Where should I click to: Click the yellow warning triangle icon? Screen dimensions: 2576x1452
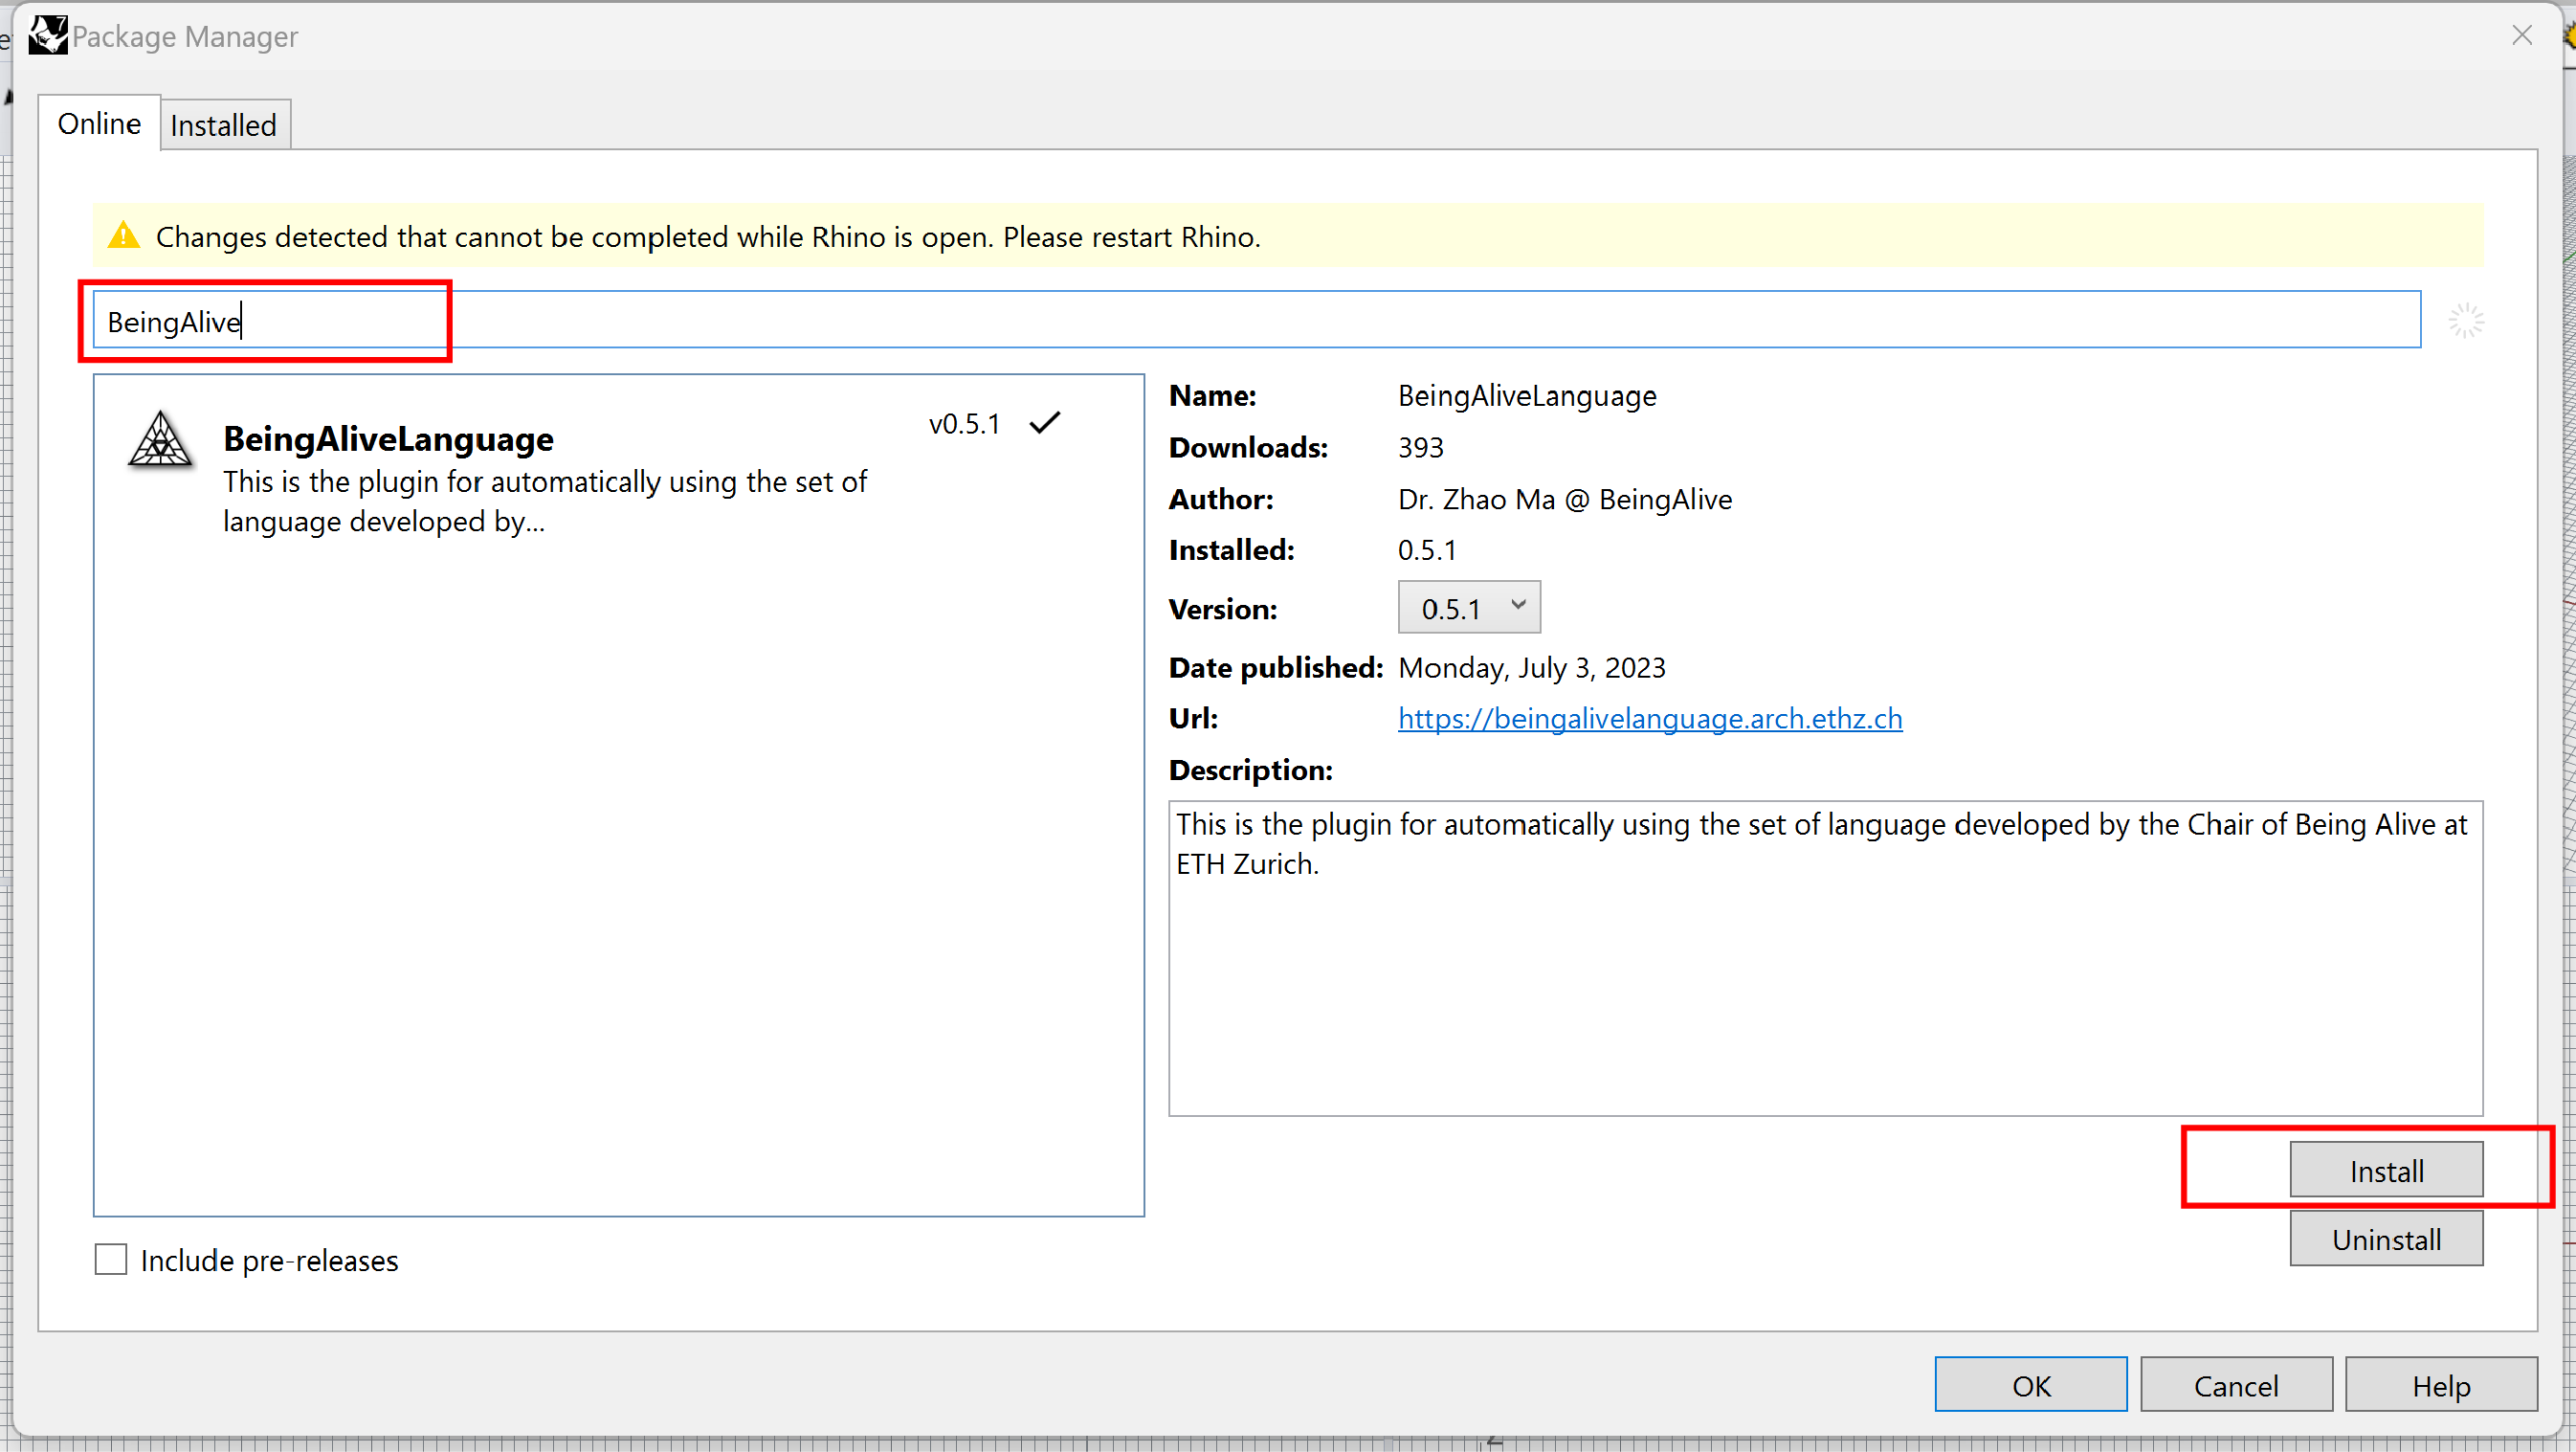[x=124, y=236]
